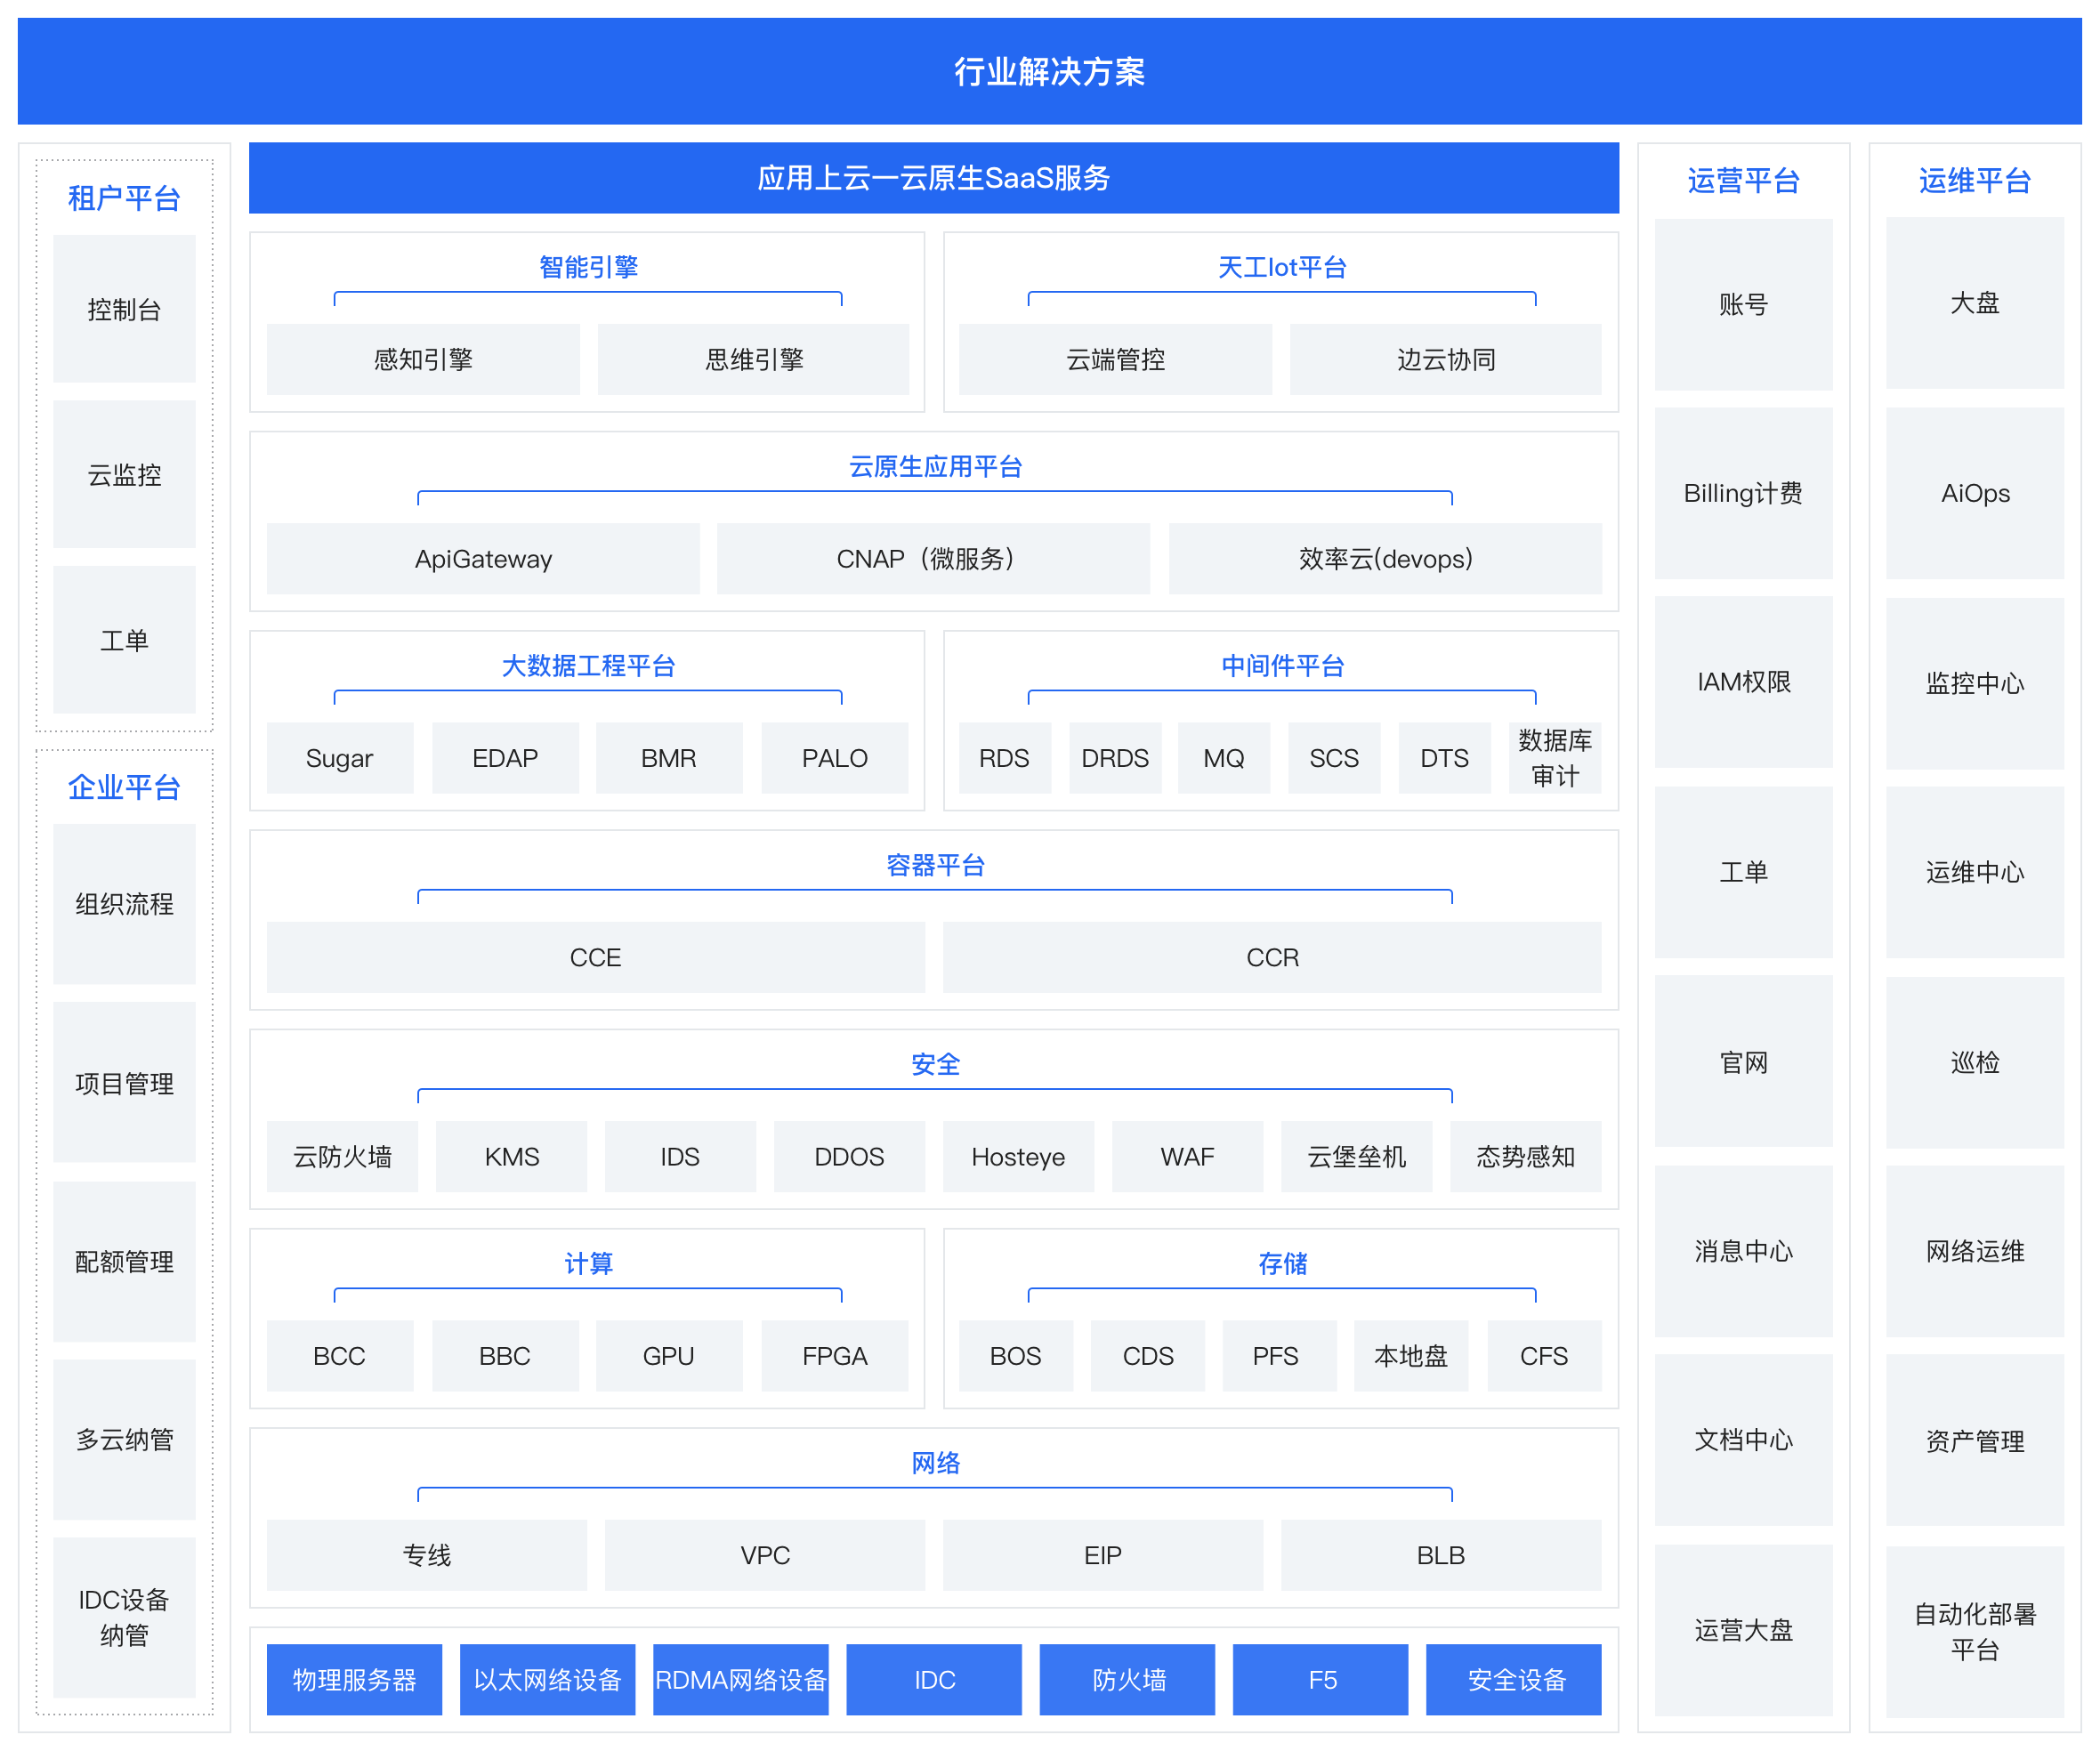2100x1751 pixels.
Task: Click the 组织流程 block
Action: (124, 904)
